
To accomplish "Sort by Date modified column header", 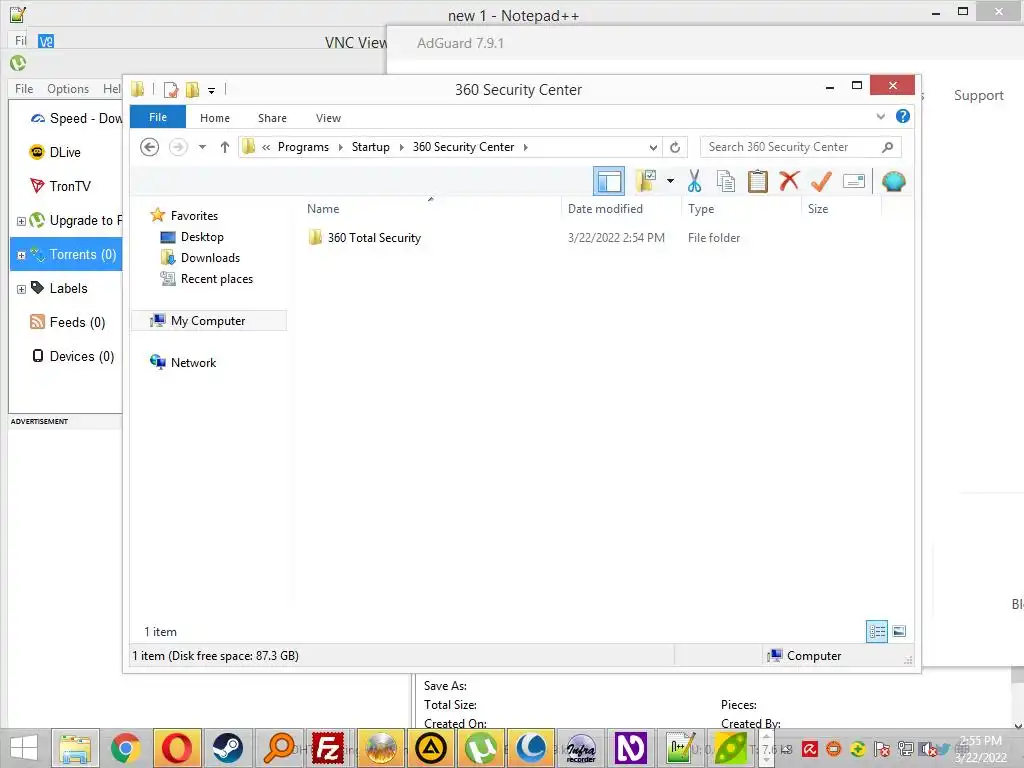I will 605,209.
